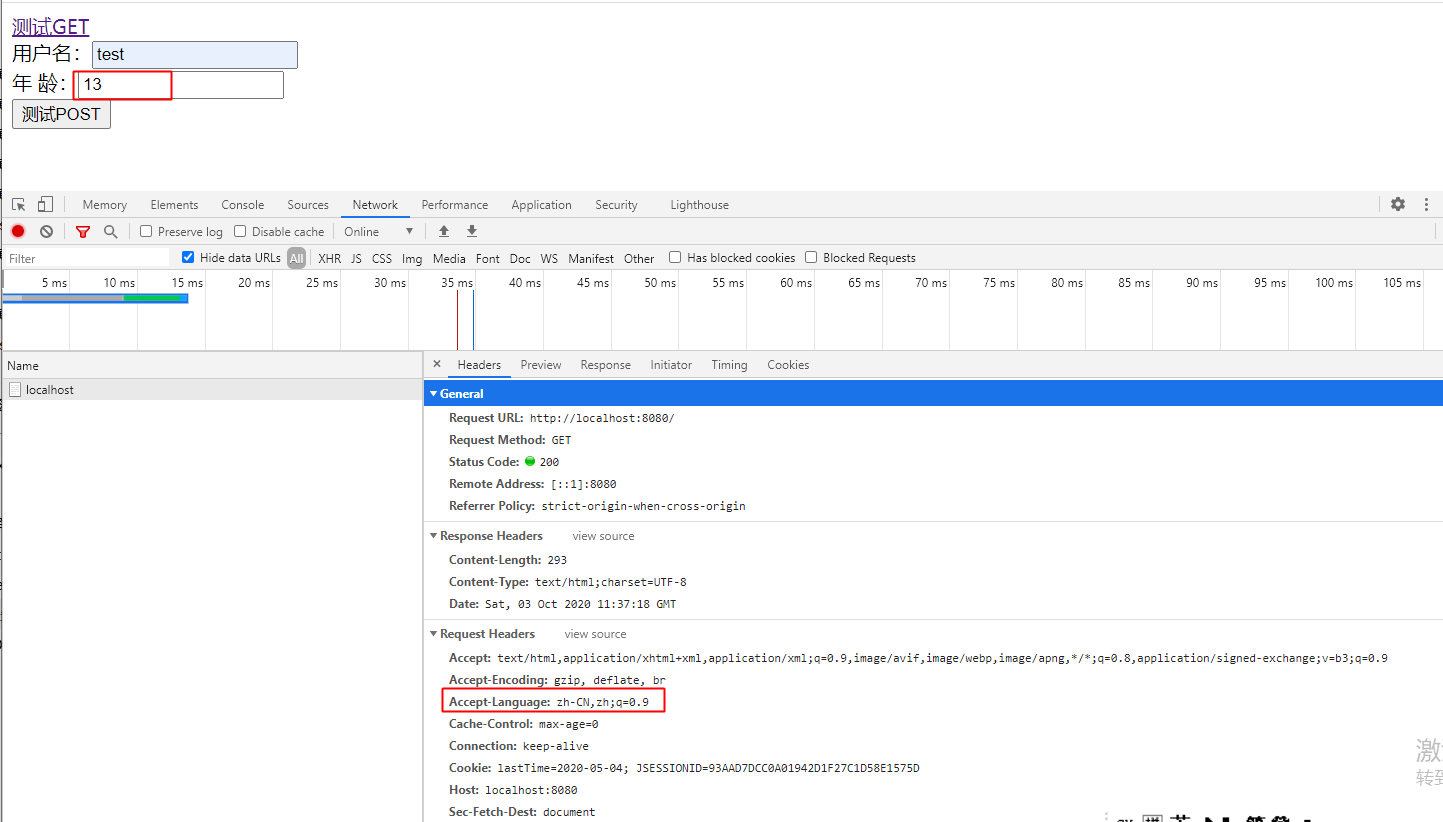The width and height of the screenshot is (1443, 822).
Task: Filter requests by WS
Action: 549,258
